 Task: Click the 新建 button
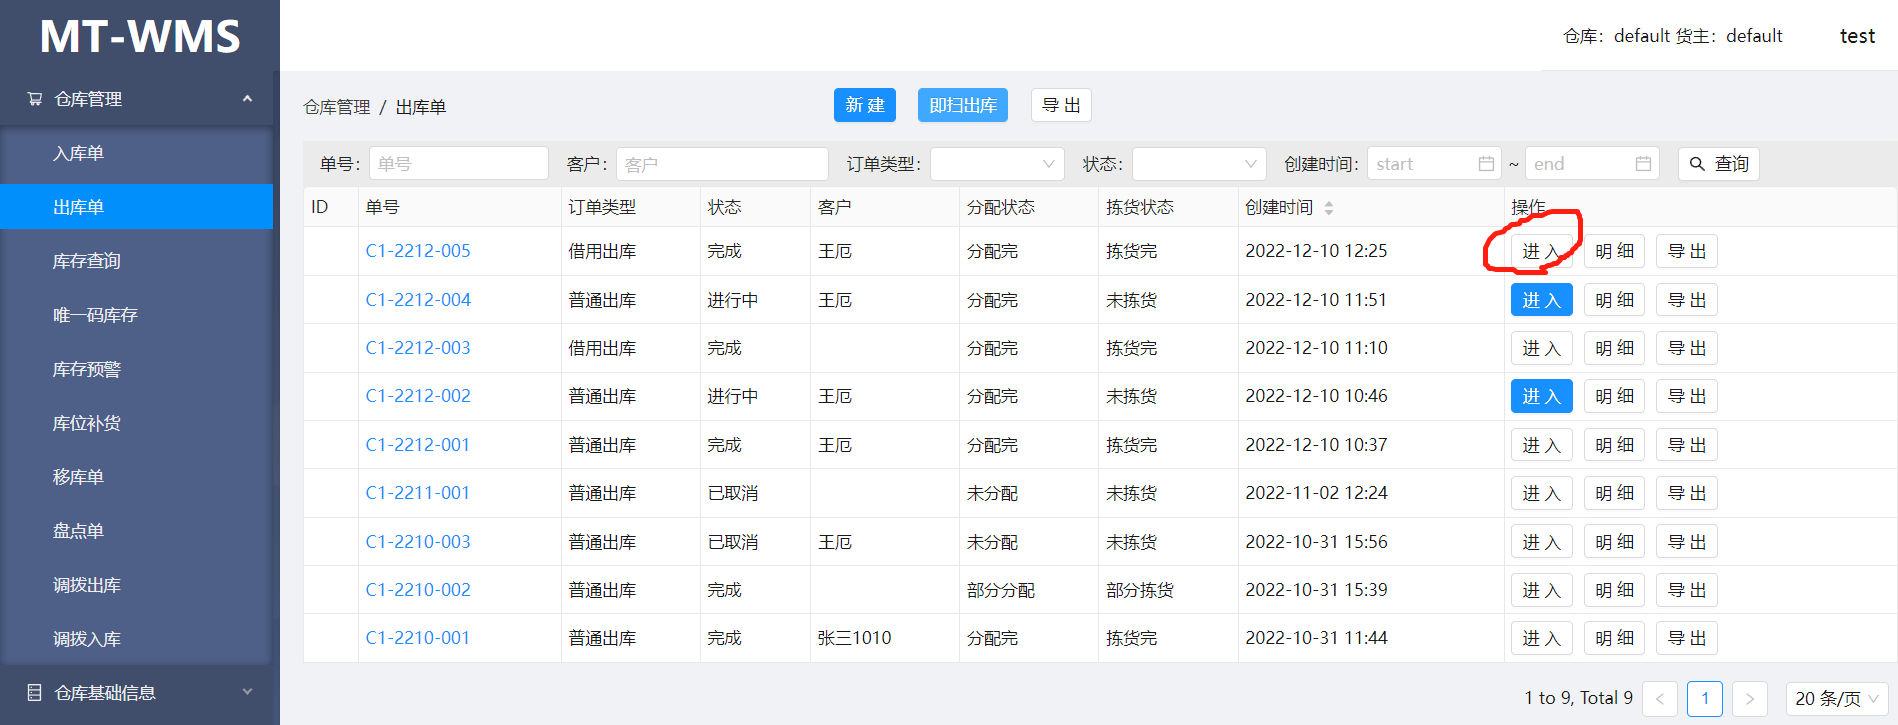pos(865,105)
